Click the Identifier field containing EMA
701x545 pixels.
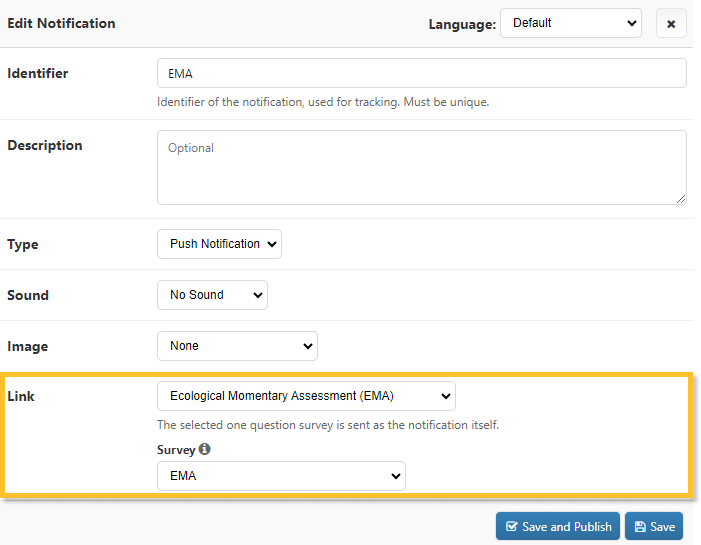(x=421, y=73)
